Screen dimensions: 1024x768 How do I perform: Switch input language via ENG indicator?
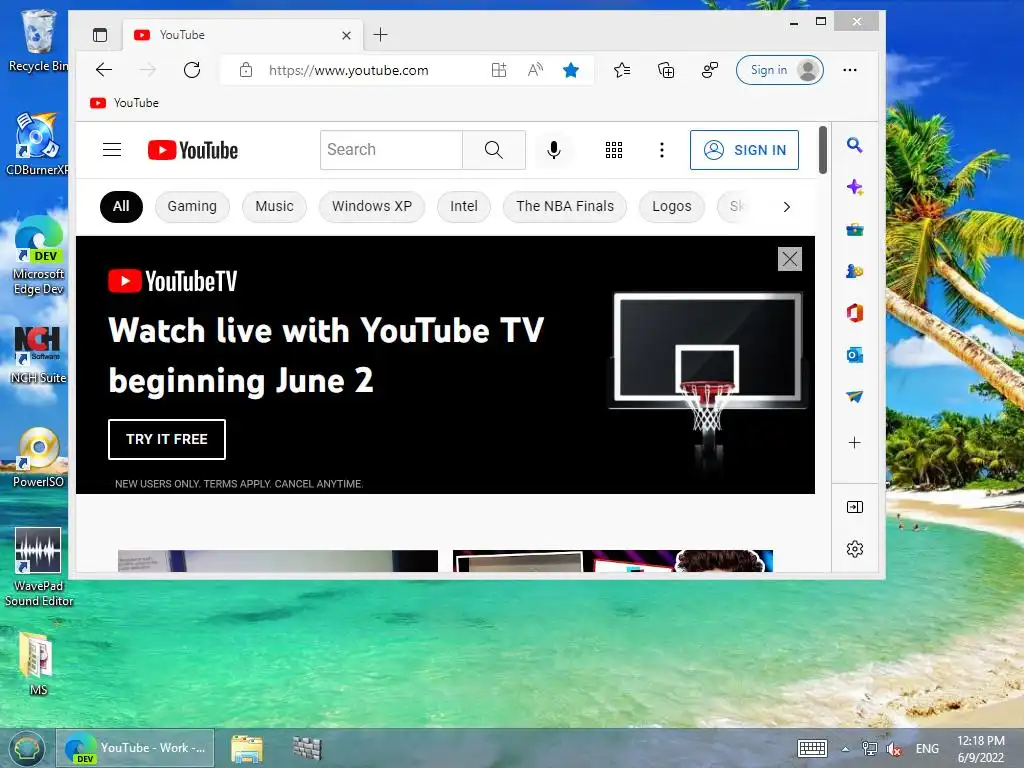(x=927, y=749)
